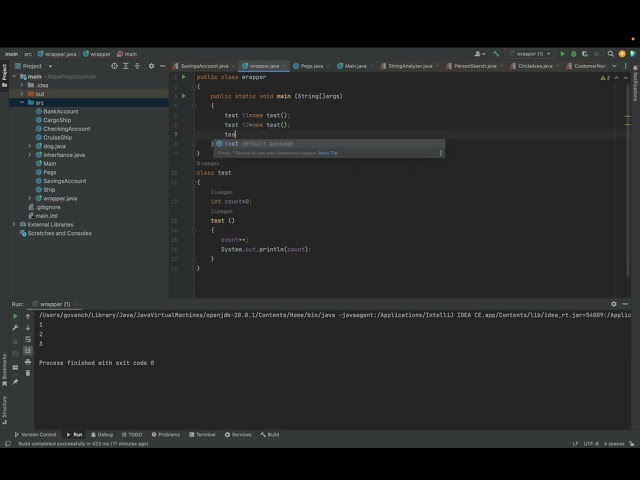Open the wrapper (1) run configuration dropdown
The image size is (640, 480).
click(x=530, y=54)
